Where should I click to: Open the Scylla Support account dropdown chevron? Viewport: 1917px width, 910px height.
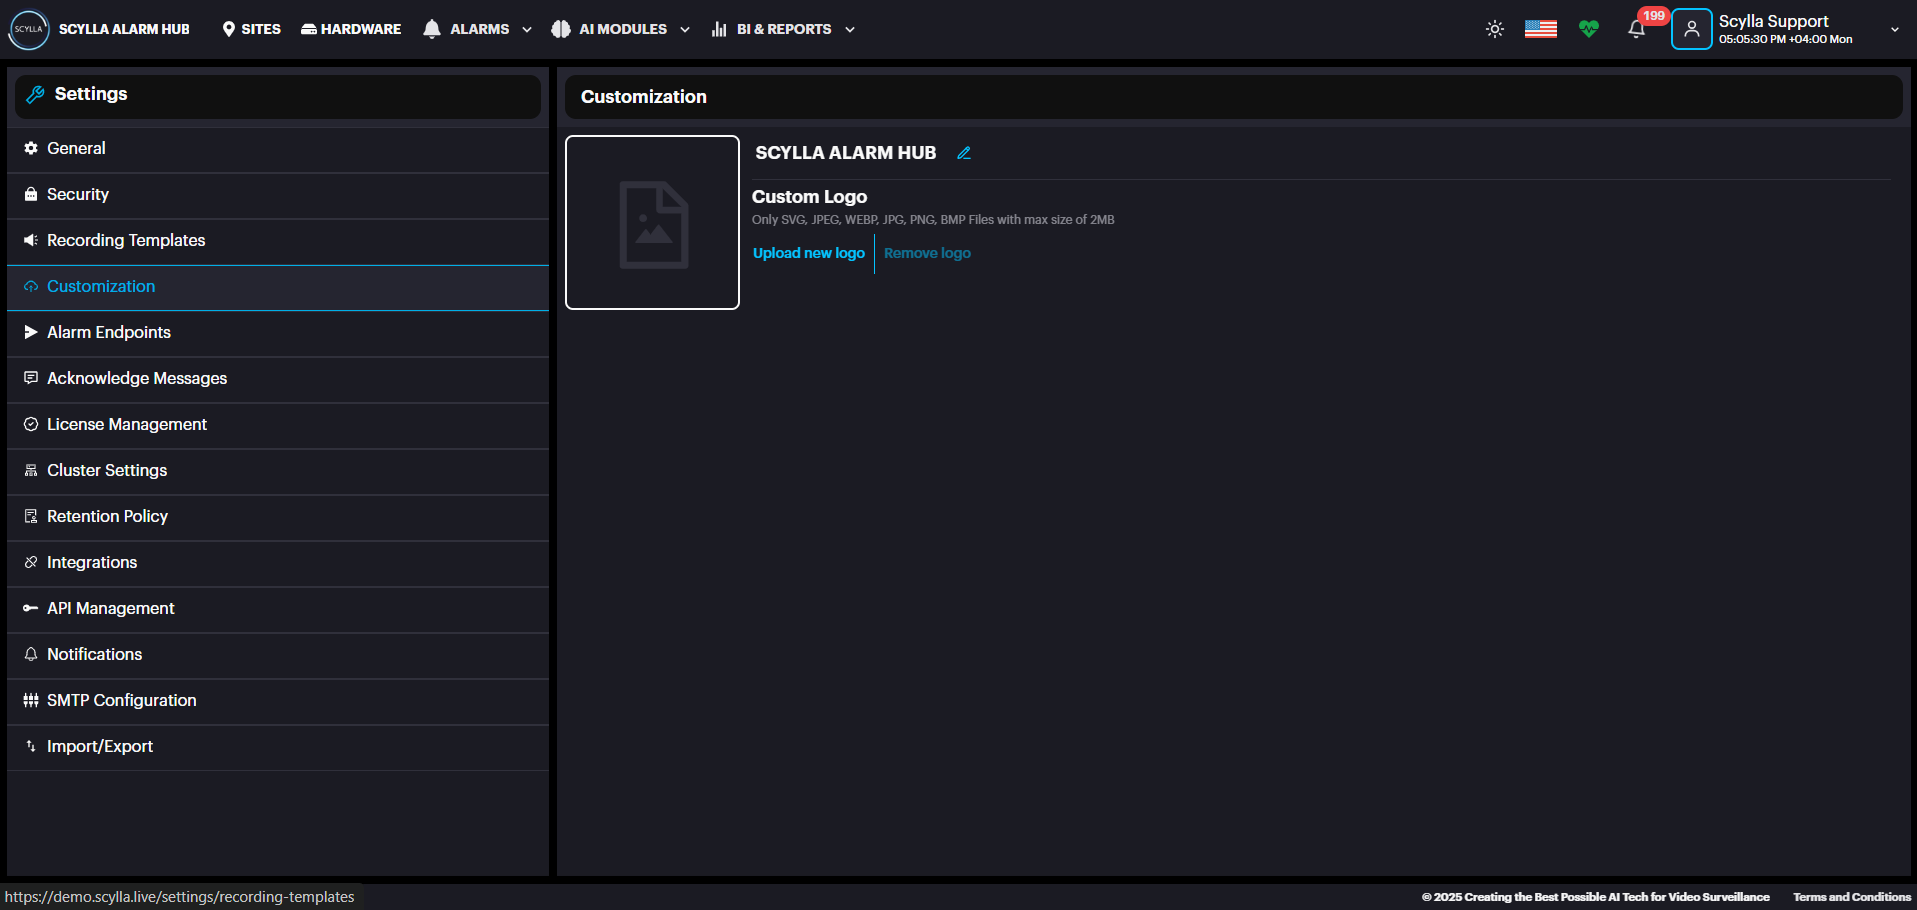coord(1894,30)
